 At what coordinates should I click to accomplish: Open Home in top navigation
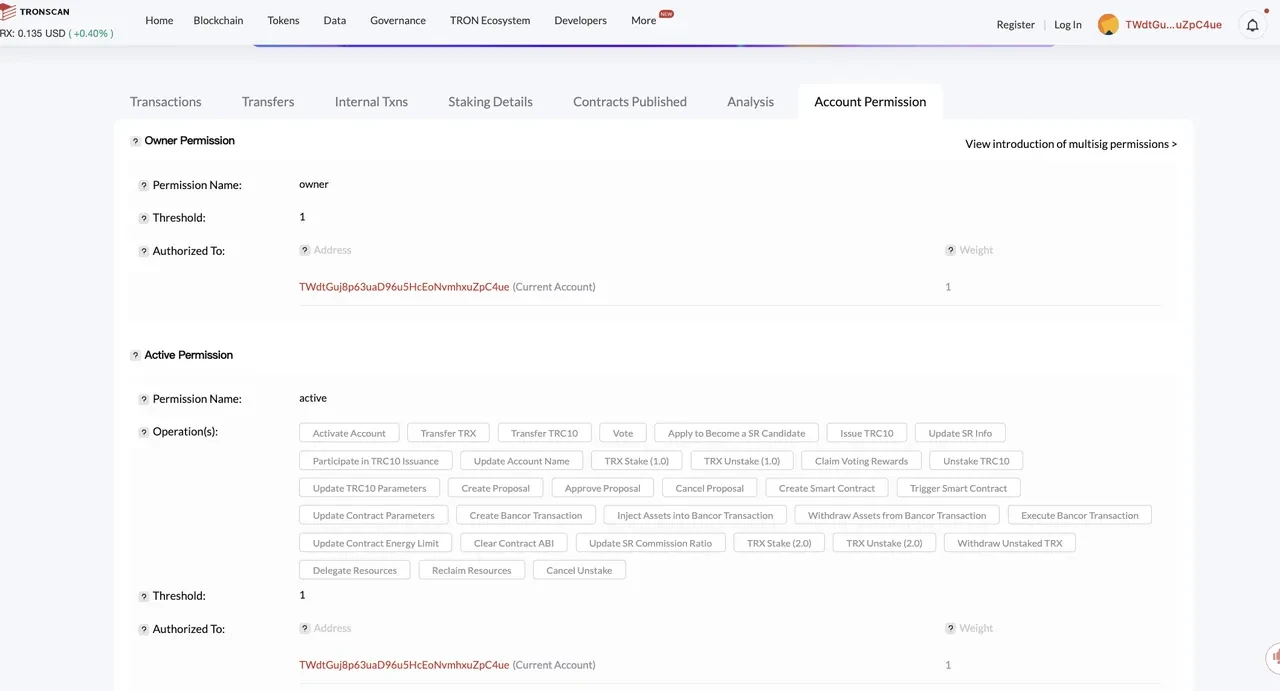click(159, 20)
